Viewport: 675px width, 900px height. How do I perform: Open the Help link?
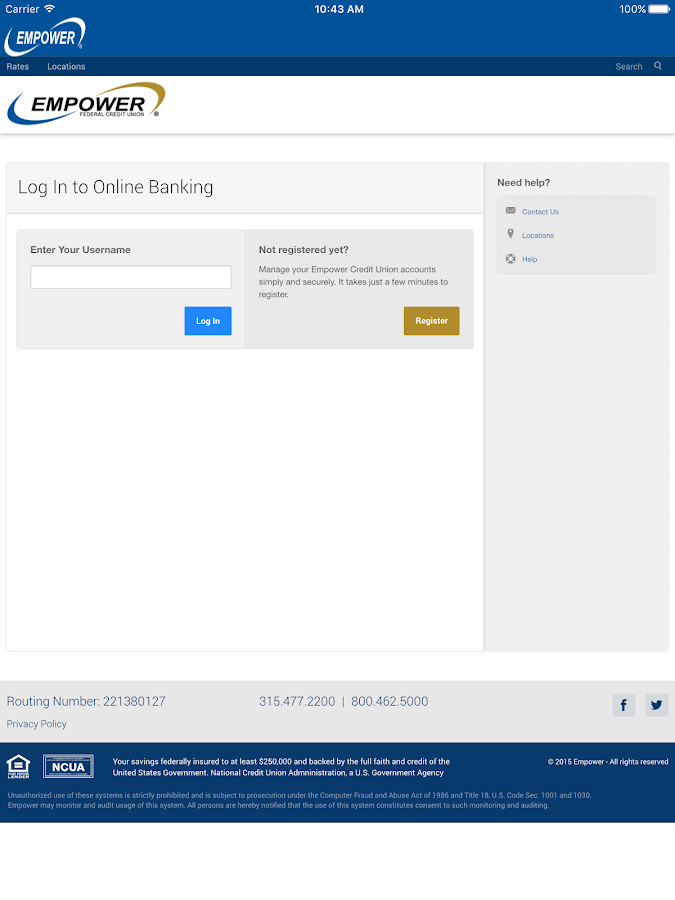click(x=529, y=259)
